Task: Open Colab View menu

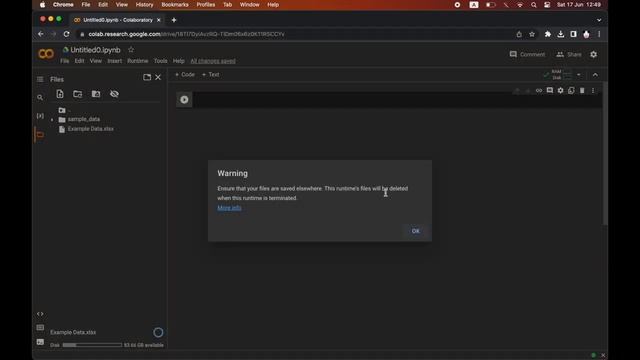Action: pyautogui.click(x=96, y=61)
